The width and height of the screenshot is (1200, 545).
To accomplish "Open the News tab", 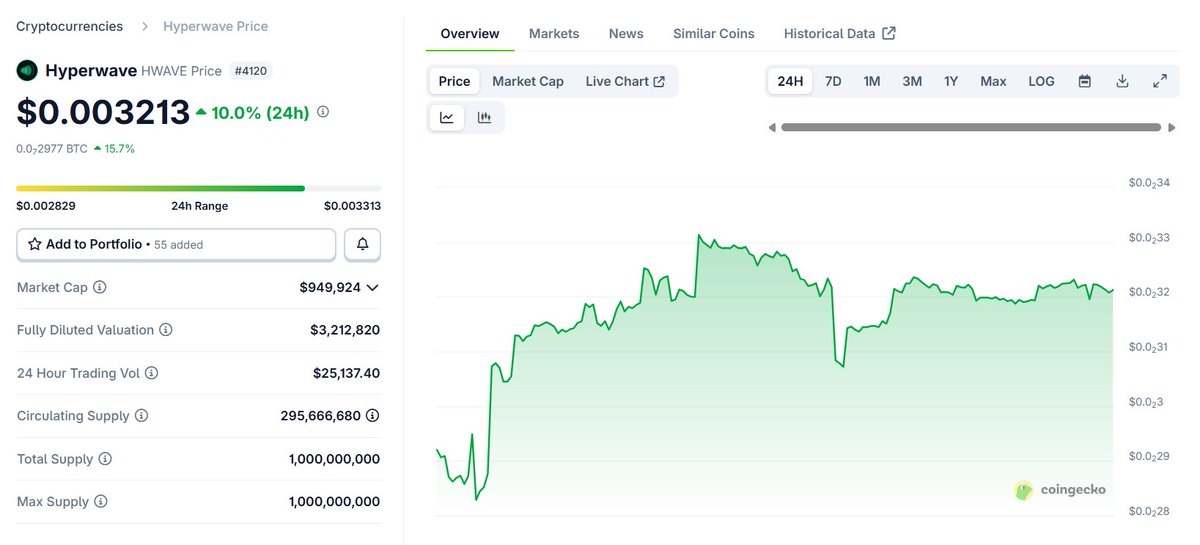I will (626, 33).
